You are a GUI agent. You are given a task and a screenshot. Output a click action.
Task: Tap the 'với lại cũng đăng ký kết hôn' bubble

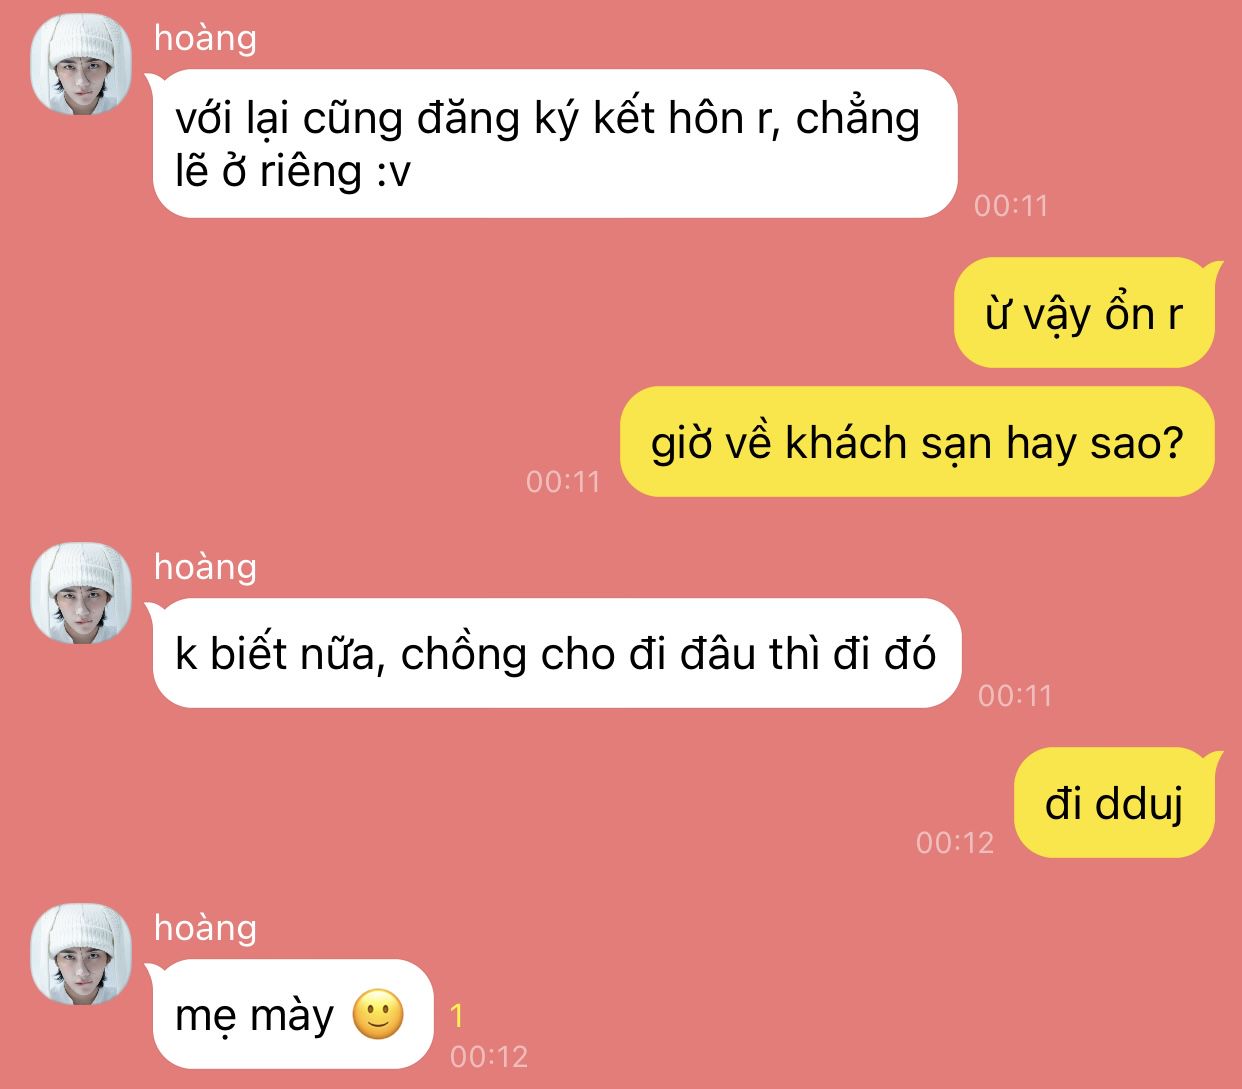[x=555, y=143]
